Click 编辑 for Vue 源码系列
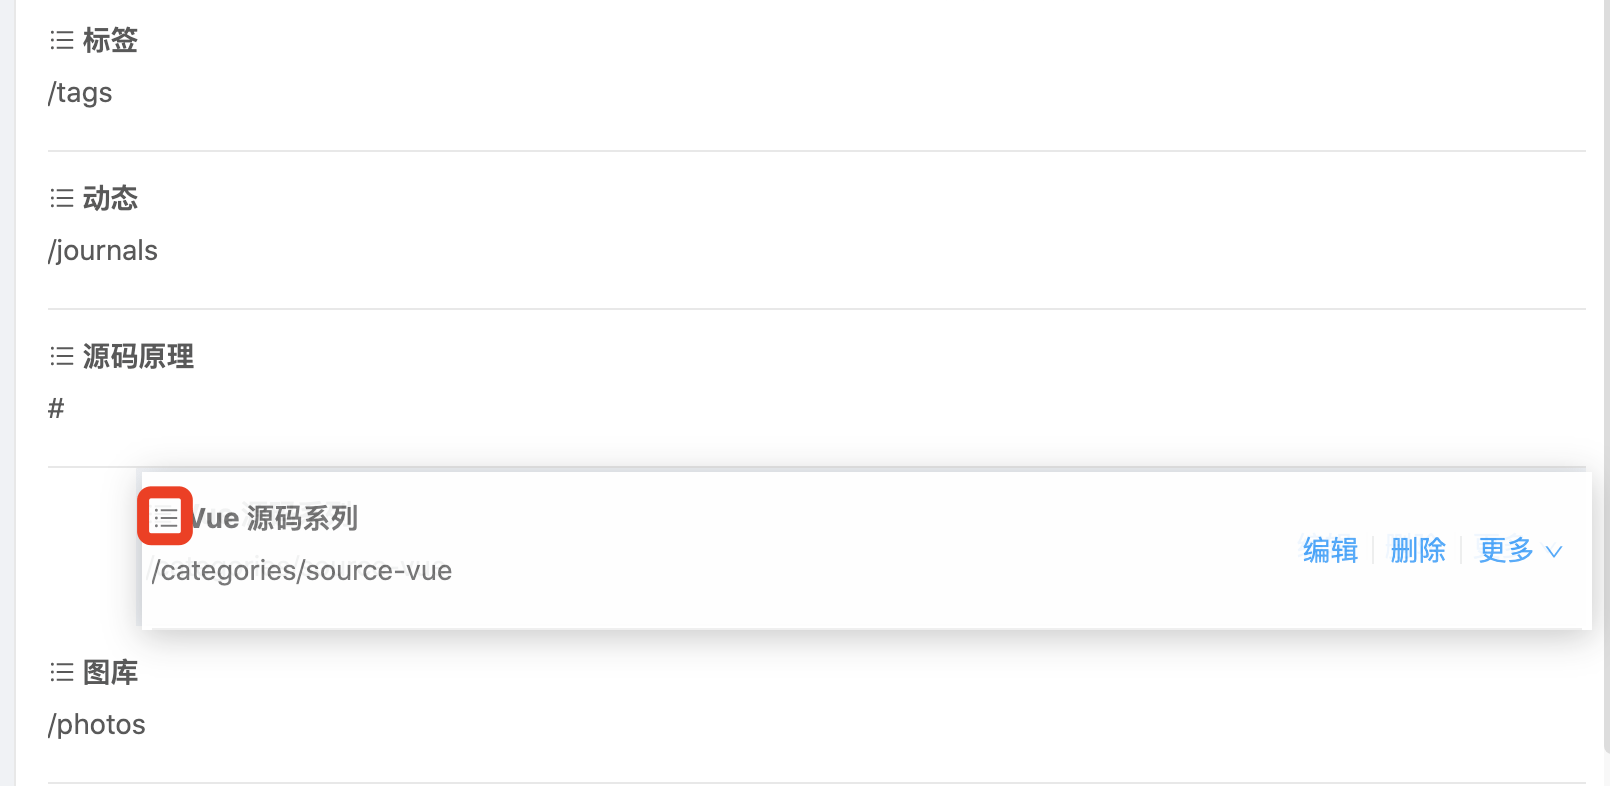Image resolution: width=1610 pixels, height=786 pixels. click(x=1330, y=550)
